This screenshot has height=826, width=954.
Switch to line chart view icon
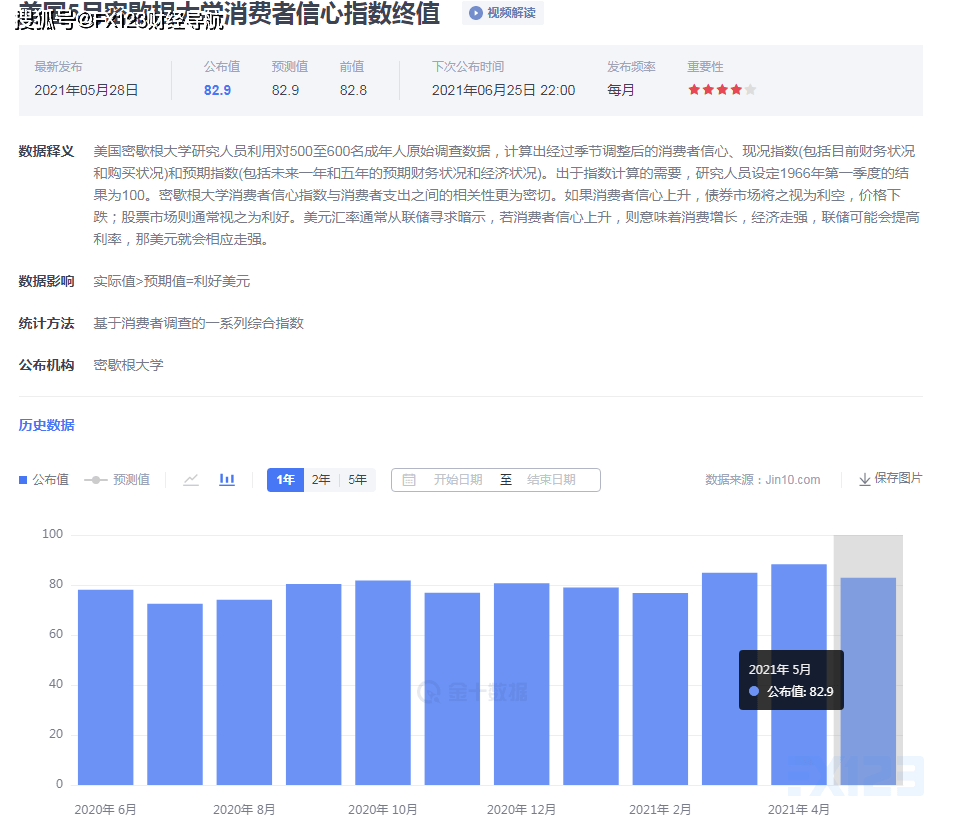[x=191, y=480]
